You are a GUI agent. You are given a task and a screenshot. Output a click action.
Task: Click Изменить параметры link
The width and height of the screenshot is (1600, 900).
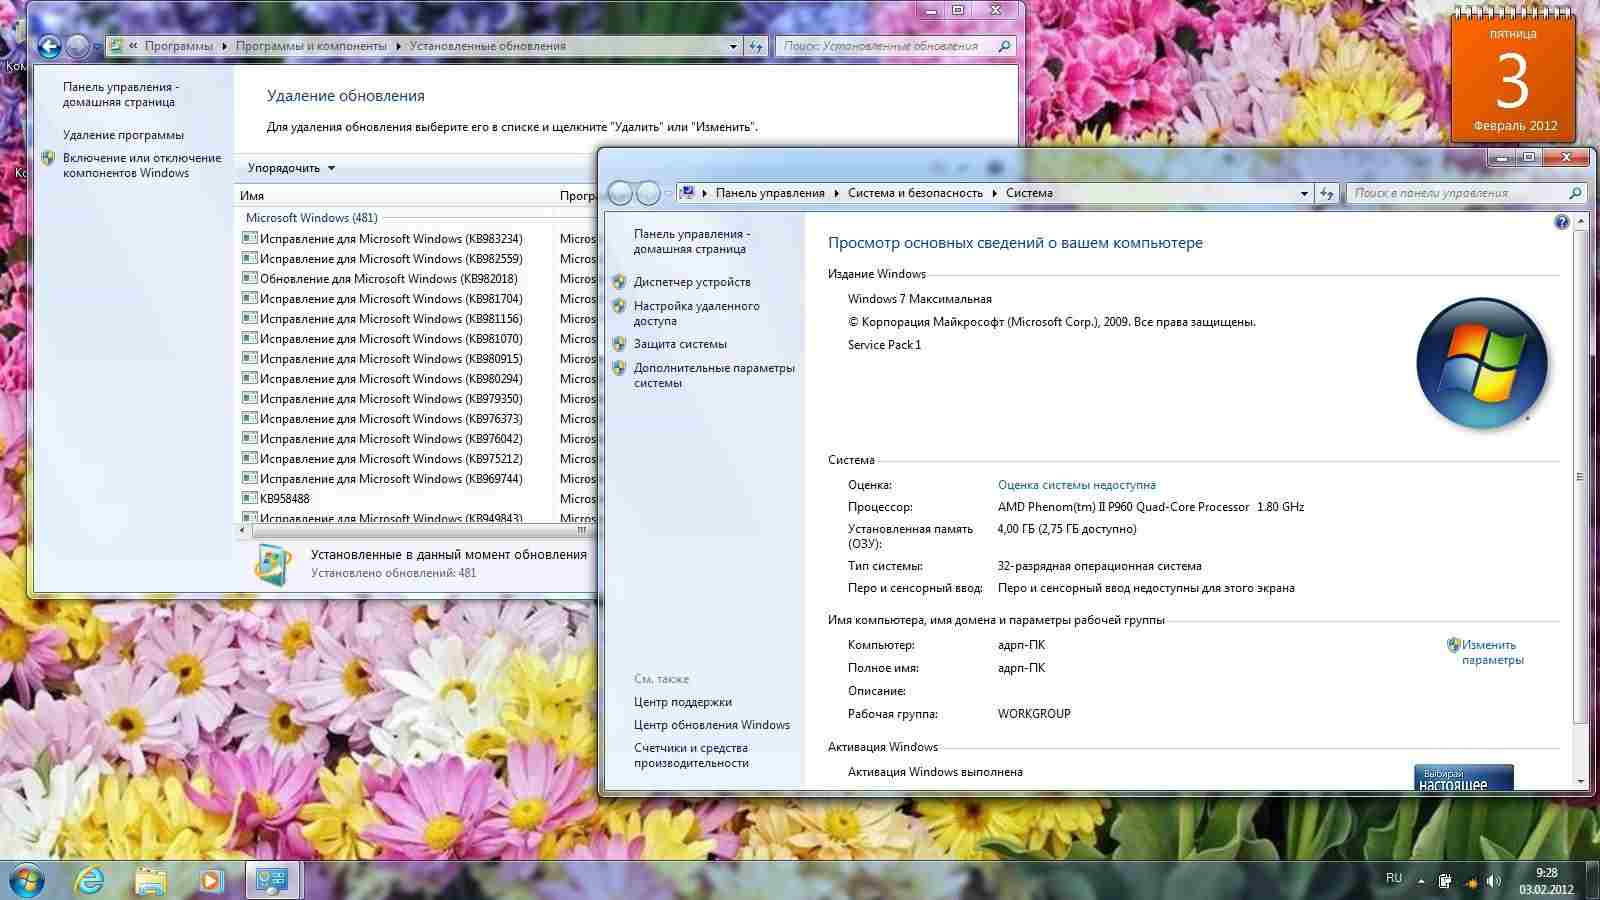pyautogui.click(x=1492, y=652)
